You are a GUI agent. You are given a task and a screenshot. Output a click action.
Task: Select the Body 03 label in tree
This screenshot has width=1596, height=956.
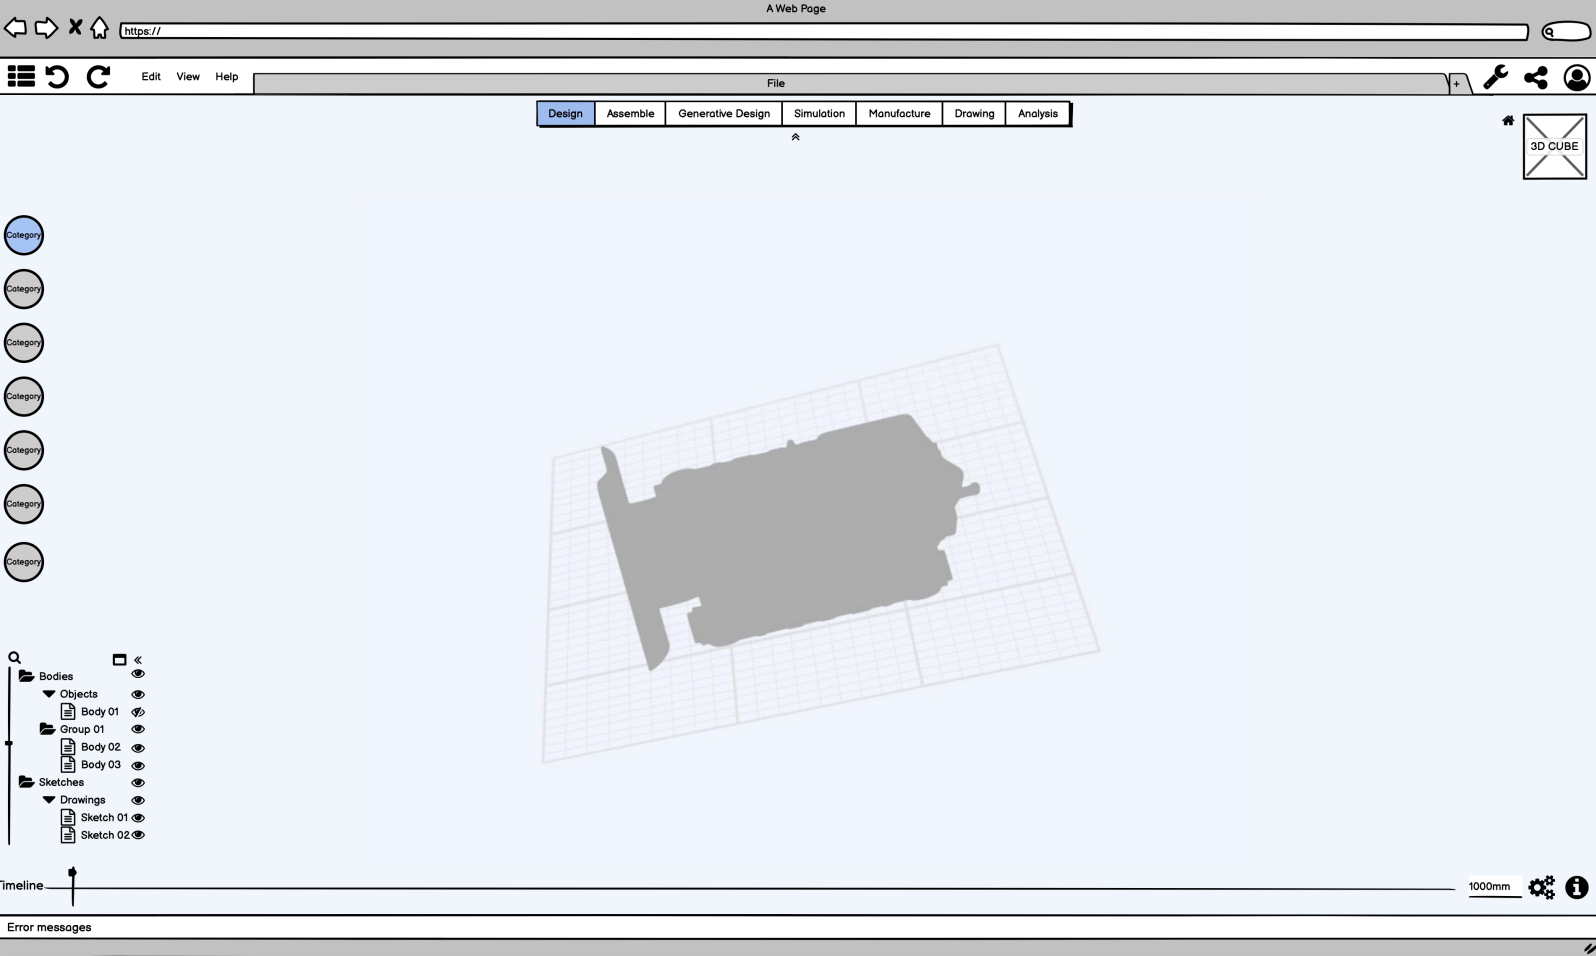pos(101,765)
